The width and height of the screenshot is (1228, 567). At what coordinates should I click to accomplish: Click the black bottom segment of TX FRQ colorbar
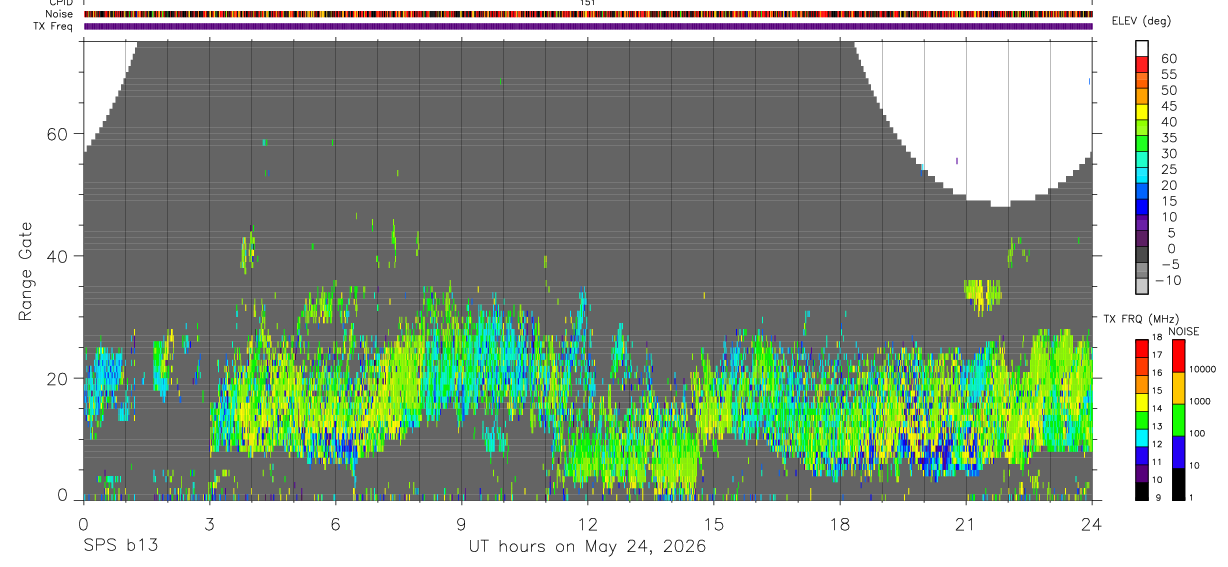point(1141,492)
